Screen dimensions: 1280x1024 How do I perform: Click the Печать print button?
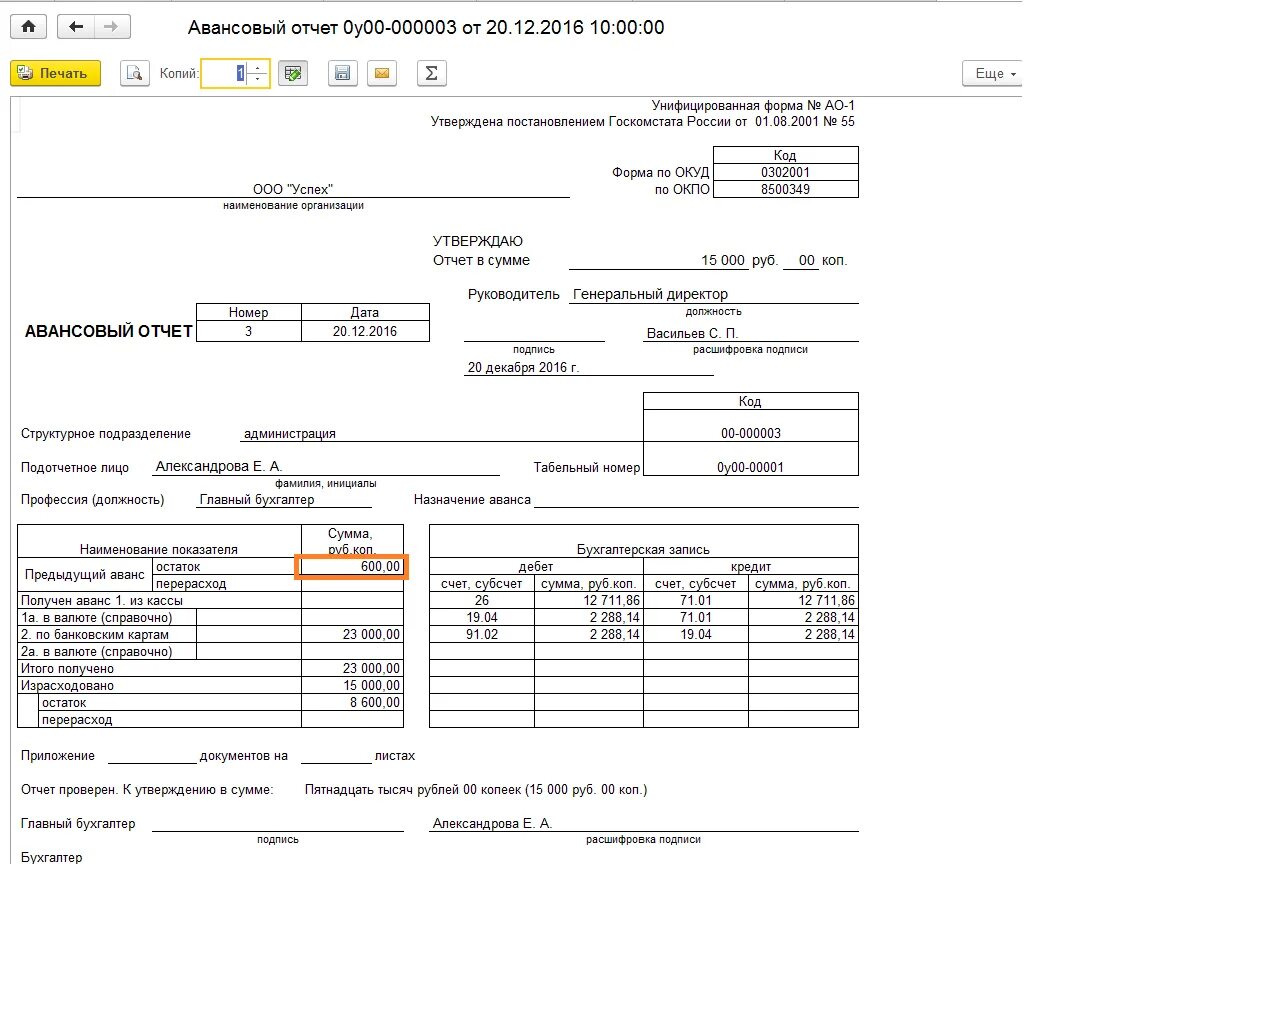coord(55,73)
